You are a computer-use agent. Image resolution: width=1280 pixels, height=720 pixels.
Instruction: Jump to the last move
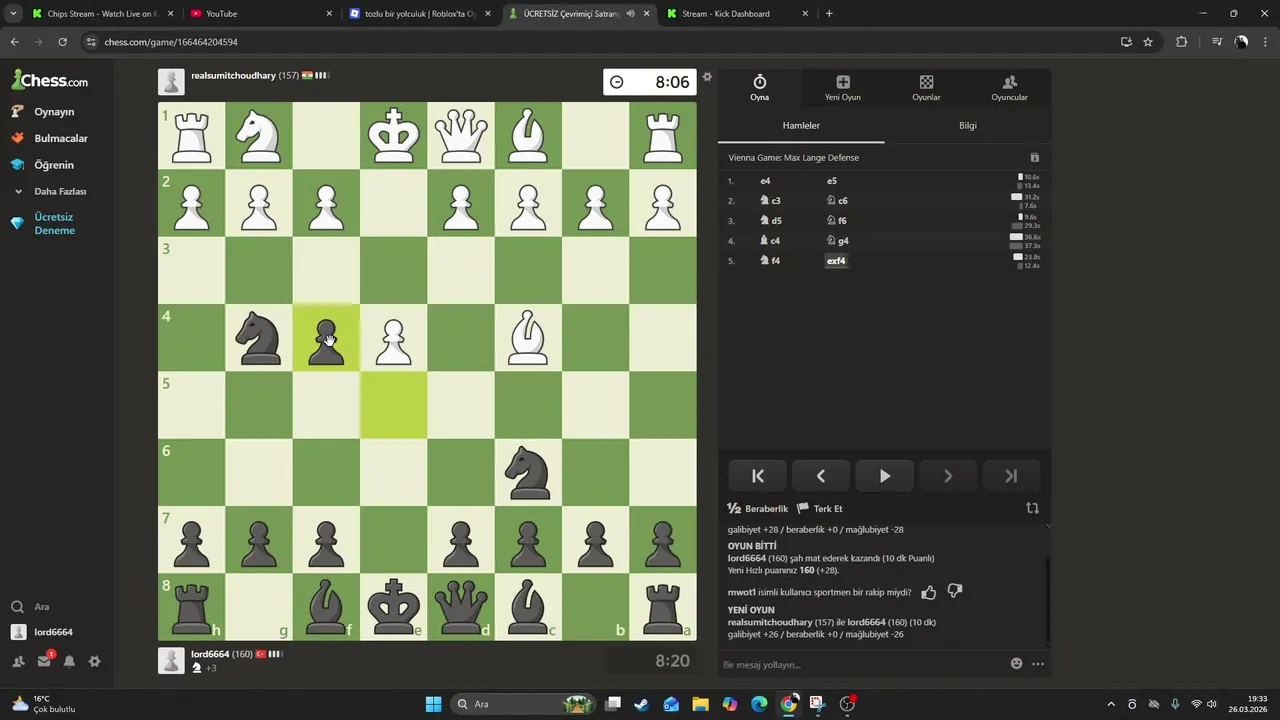tap(1011, 476)
